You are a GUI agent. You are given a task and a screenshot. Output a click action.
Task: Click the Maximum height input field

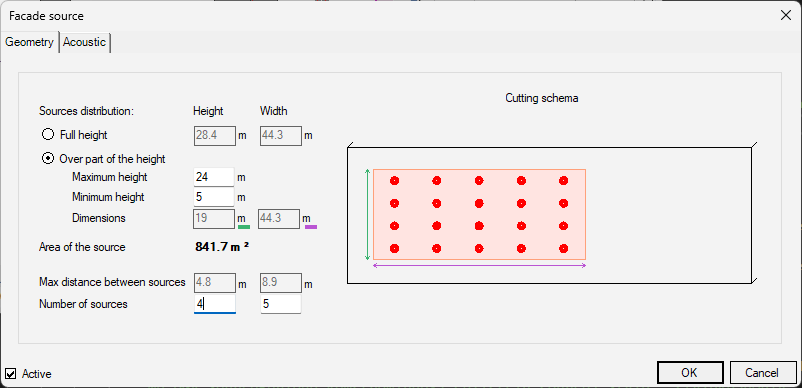[214, 177]
